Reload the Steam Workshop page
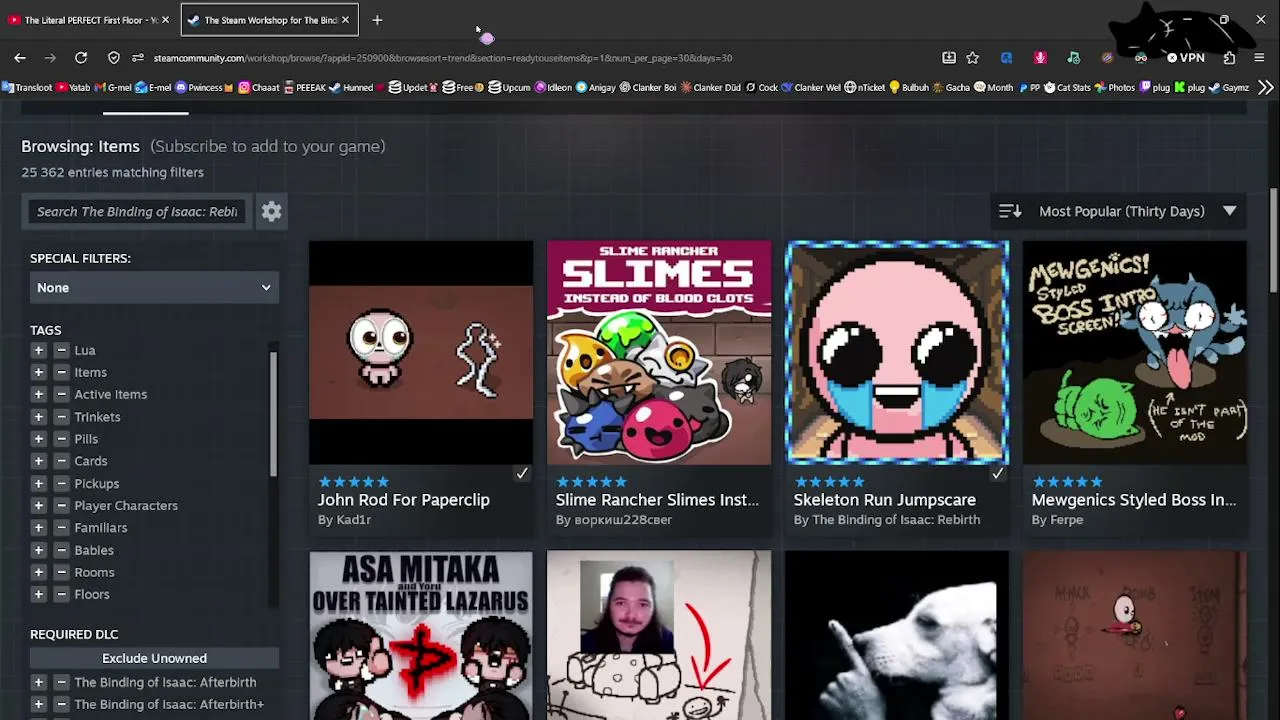 pos(81,58)
